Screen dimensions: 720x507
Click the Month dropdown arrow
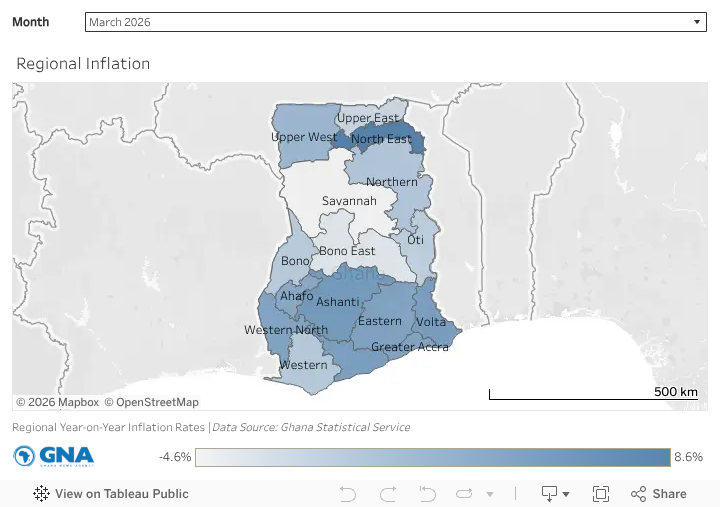(x=697, y=22)
